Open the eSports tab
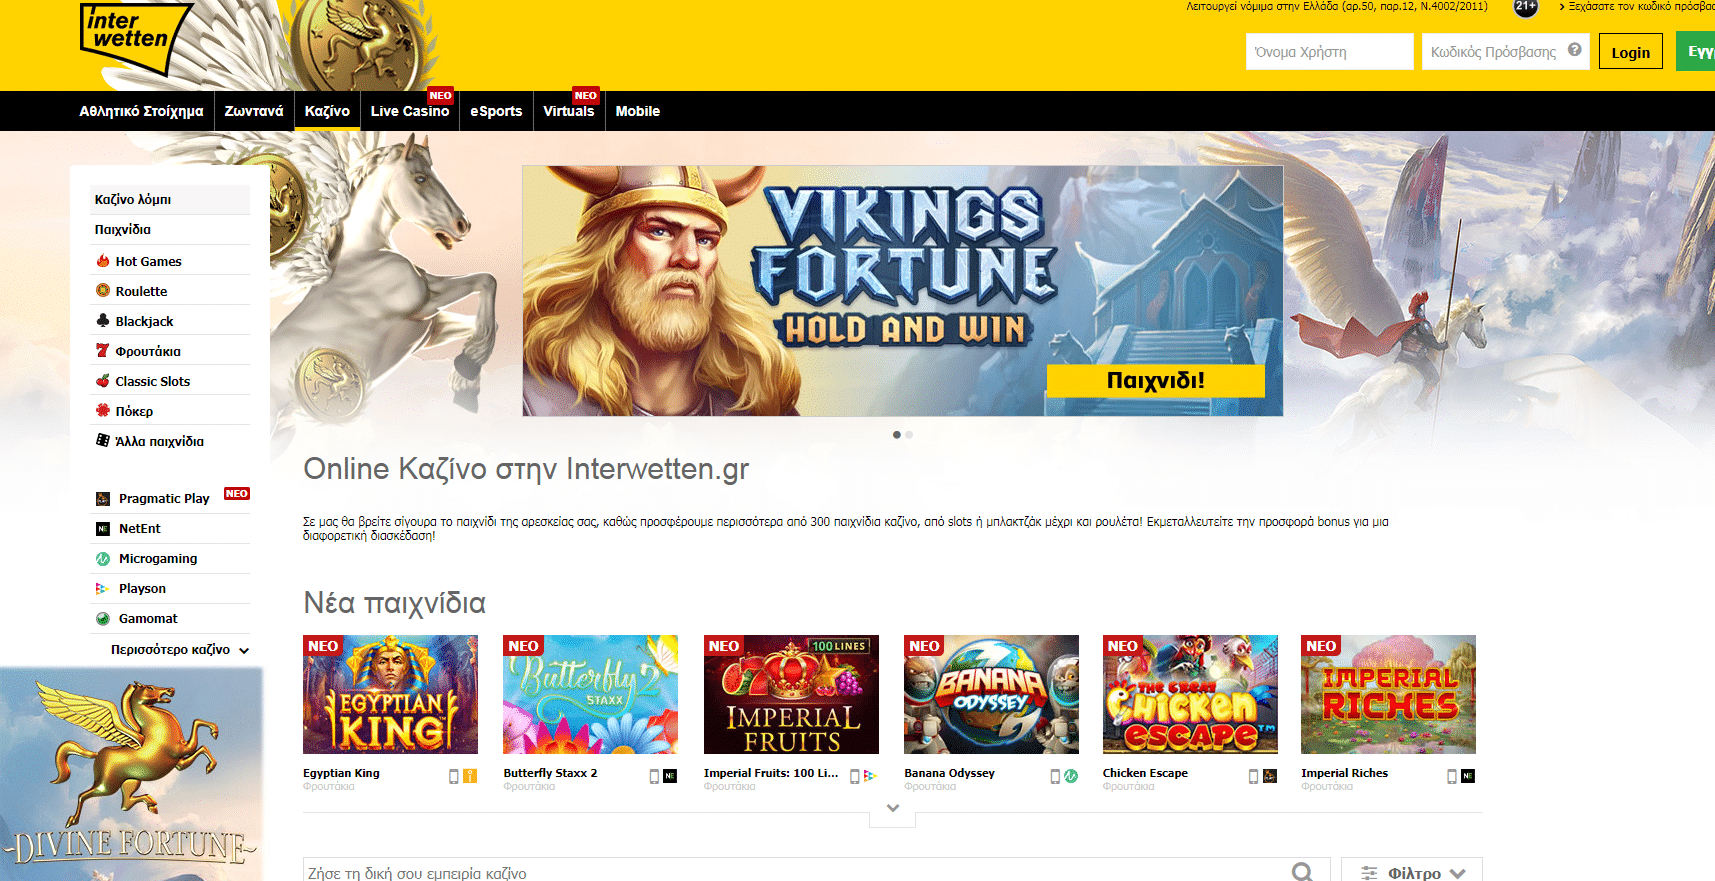1715x881 pixels. pos(496,111)
